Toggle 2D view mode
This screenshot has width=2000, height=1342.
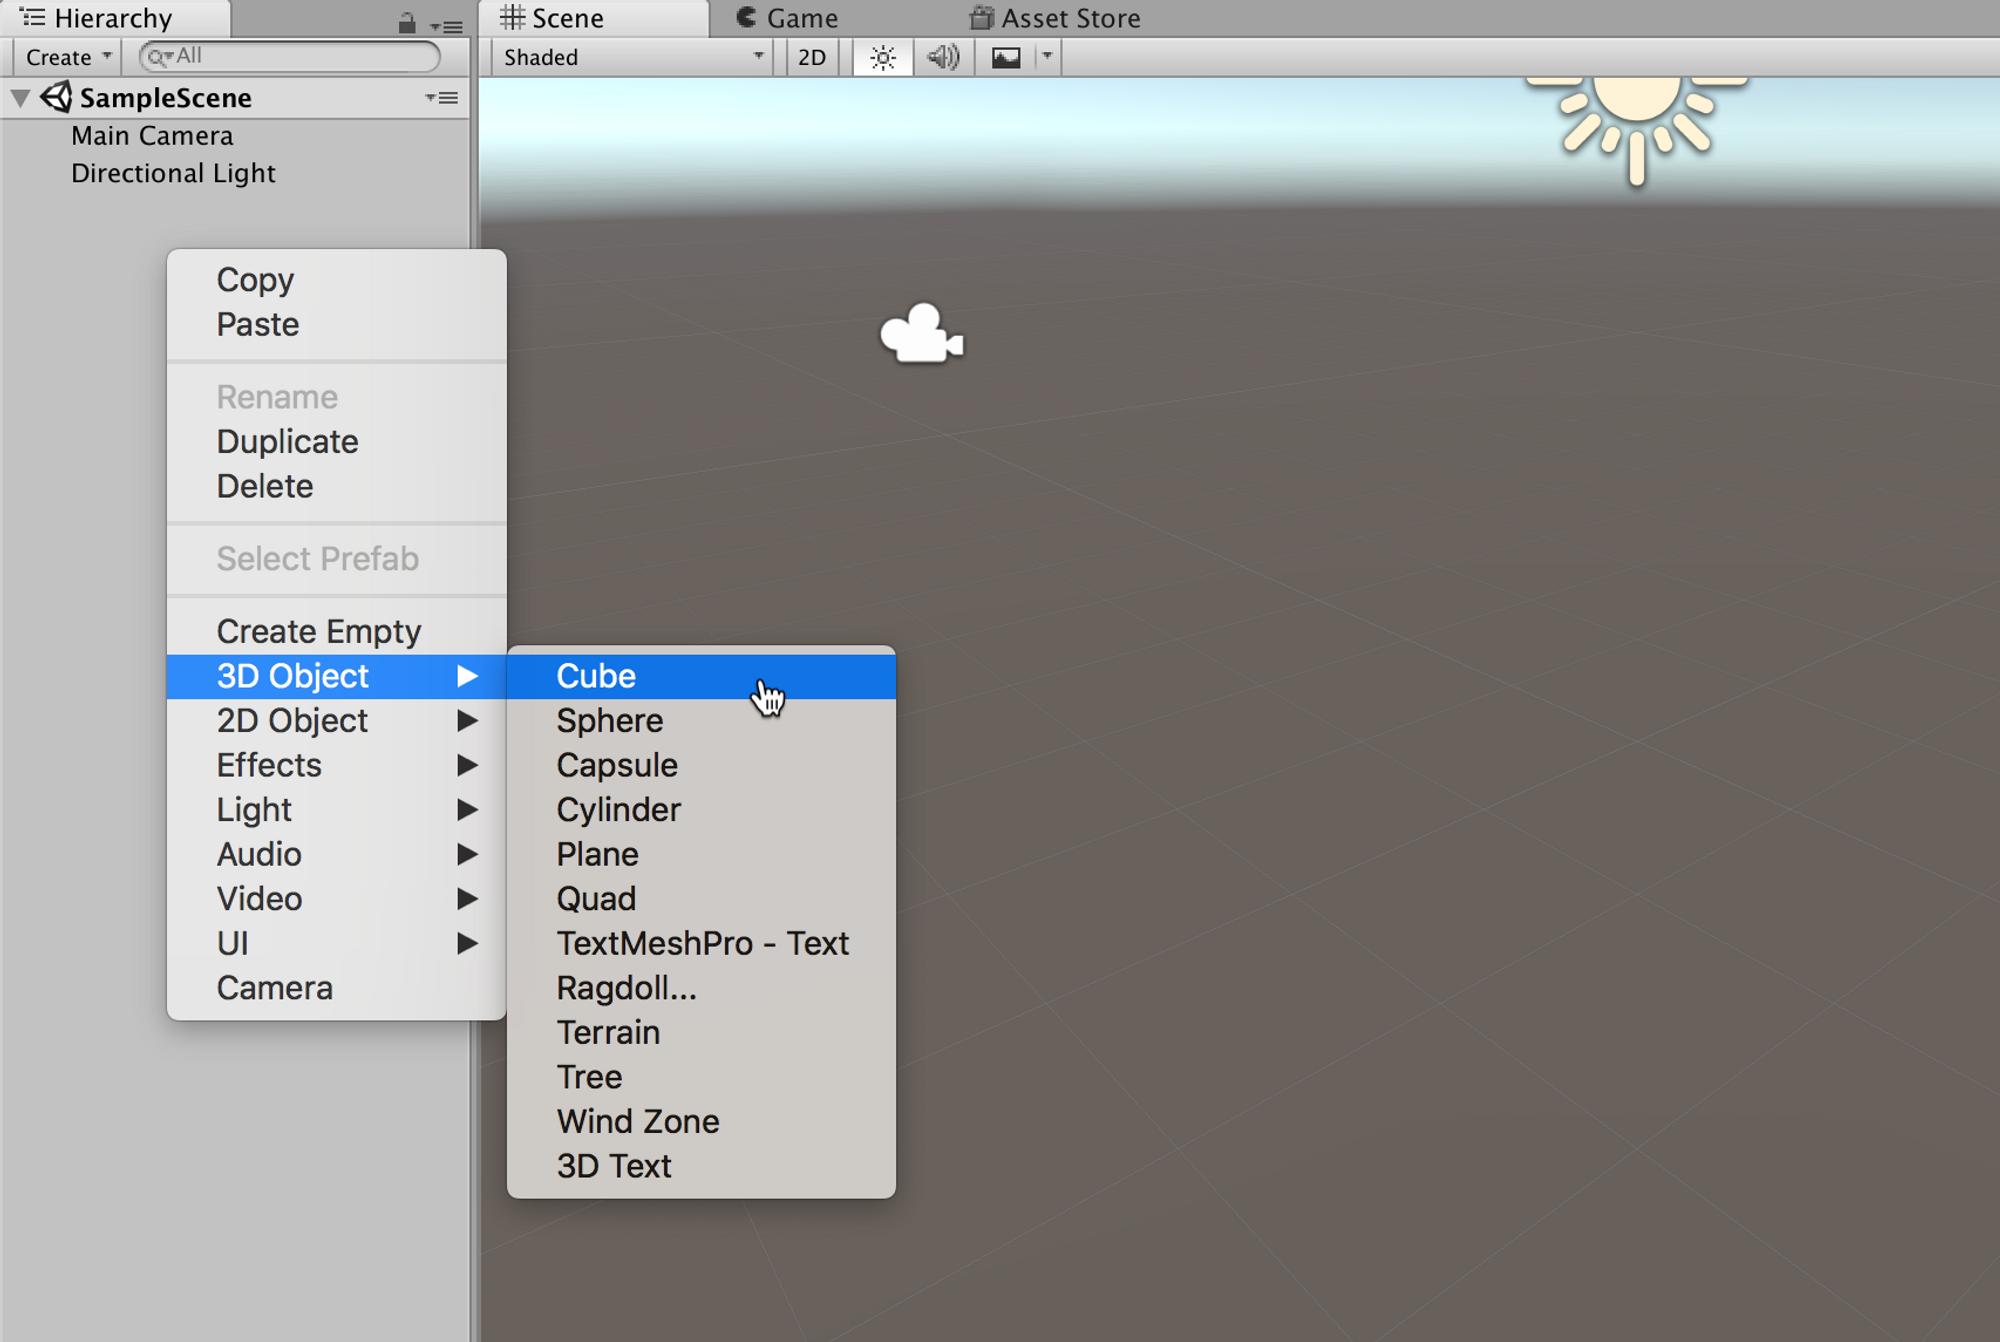pos(812,57)
